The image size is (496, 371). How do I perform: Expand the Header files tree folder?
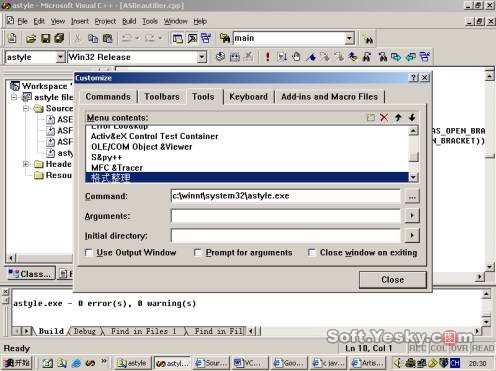26,164
